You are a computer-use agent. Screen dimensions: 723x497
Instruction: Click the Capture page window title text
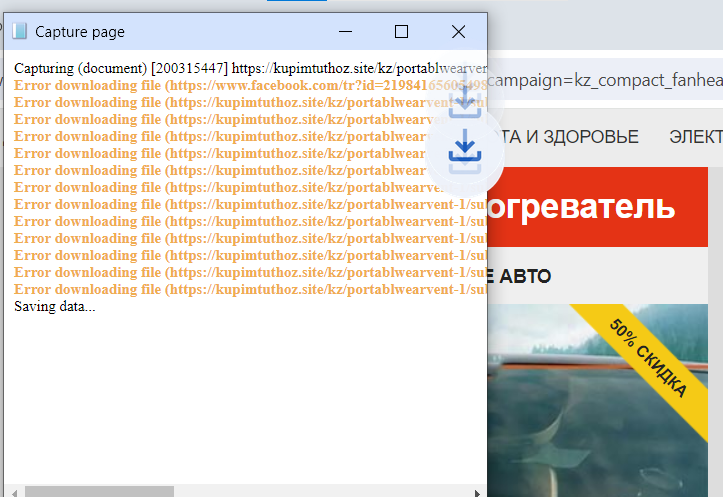(x=80, y=32)
